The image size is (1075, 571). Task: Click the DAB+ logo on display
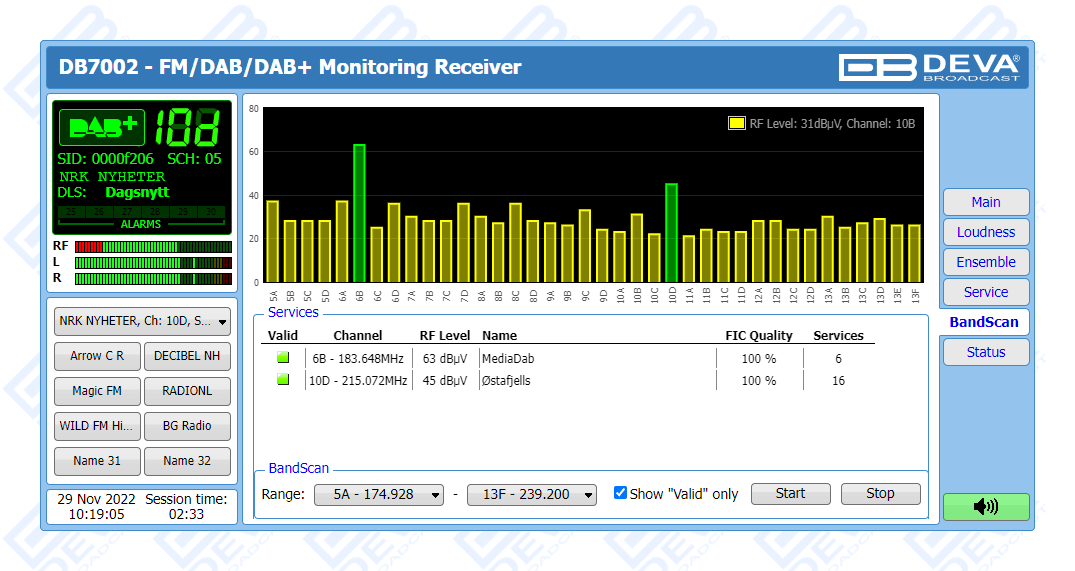click(x=102, y=127)
